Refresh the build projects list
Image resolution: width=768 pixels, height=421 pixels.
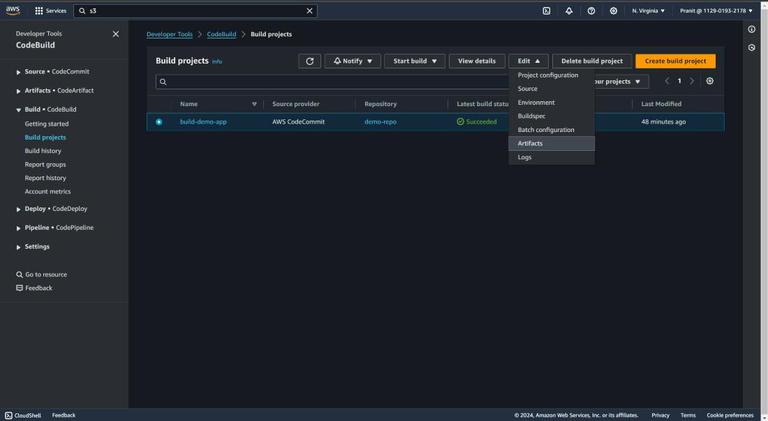tap(310, 61)
